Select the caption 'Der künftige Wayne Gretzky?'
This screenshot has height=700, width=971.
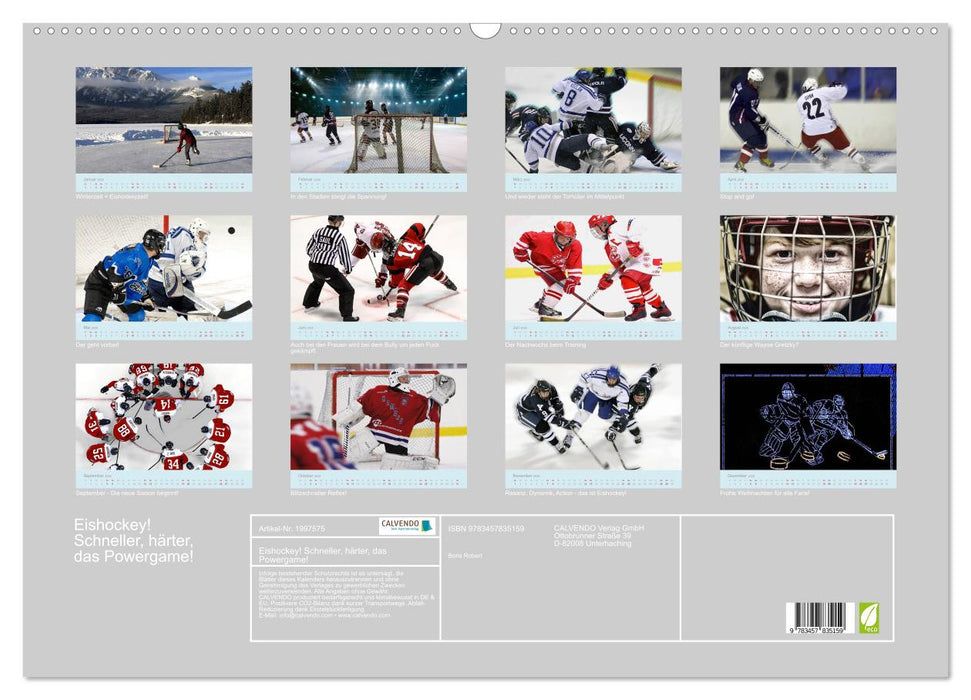pos(760,344)
